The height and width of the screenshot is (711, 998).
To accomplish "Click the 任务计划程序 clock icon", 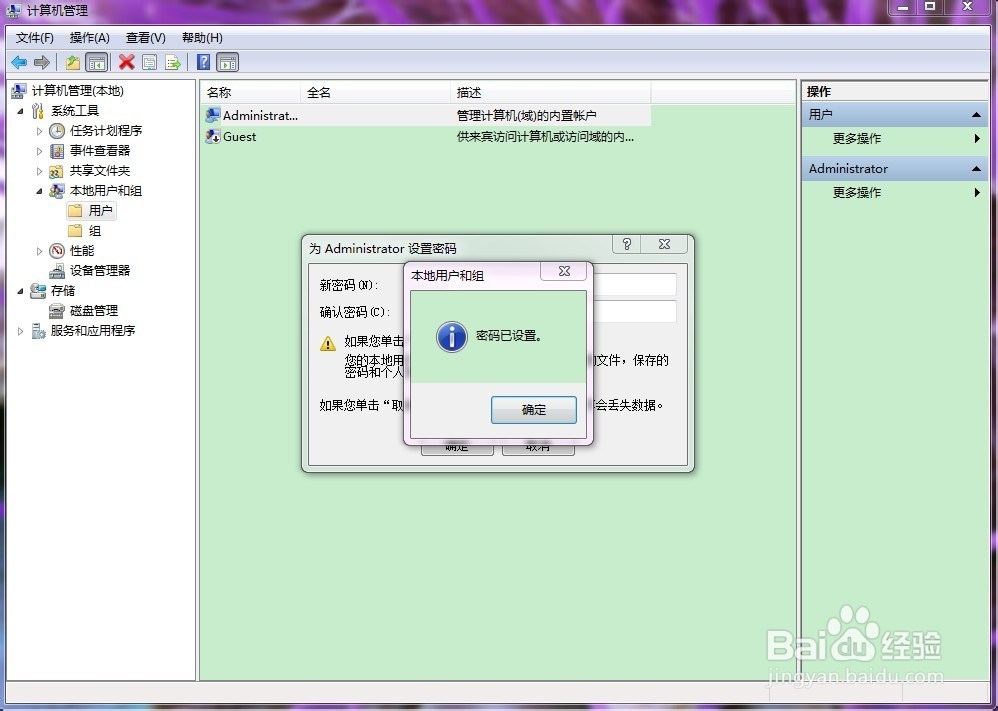I will (x=57, y=130).
